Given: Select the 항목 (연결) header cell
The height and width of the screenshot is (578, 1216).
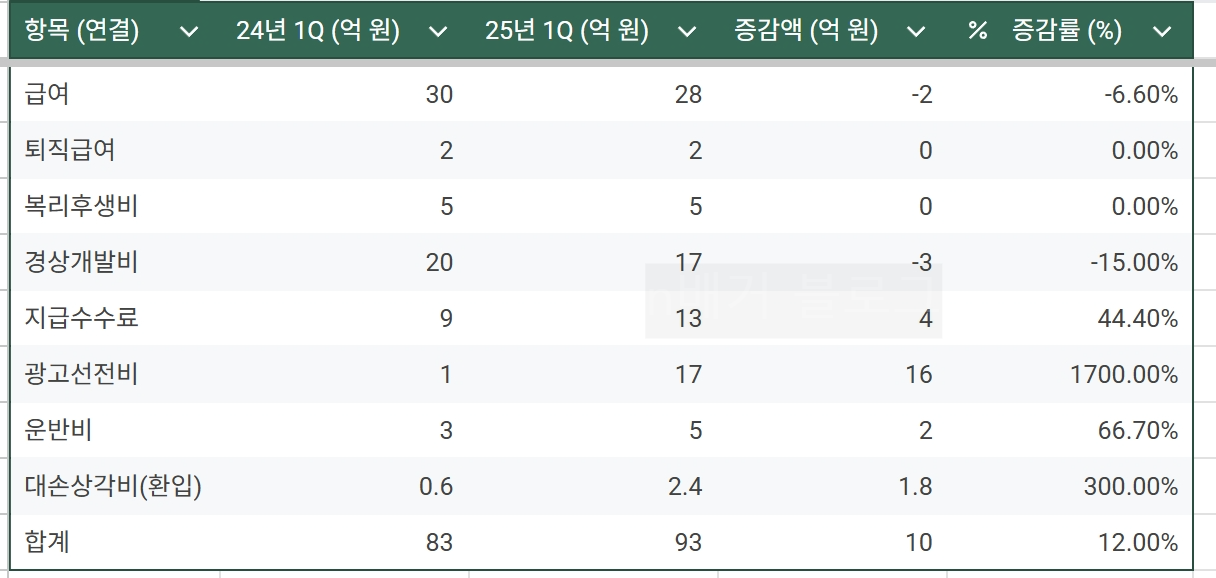Looking at the screenshot, I should (x=113, y=31).
